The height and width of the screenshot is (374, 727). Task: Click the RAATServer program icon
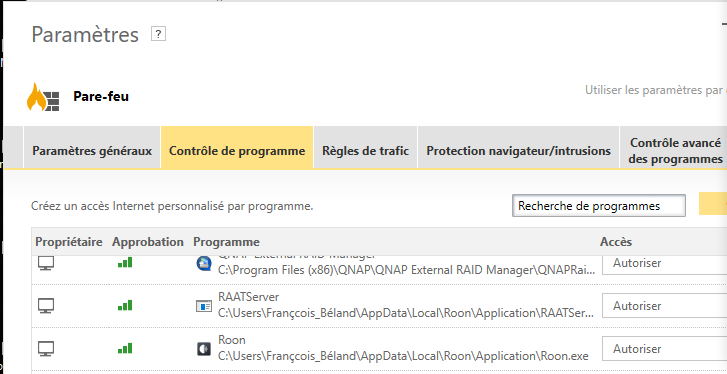click(x=204, y=306)
